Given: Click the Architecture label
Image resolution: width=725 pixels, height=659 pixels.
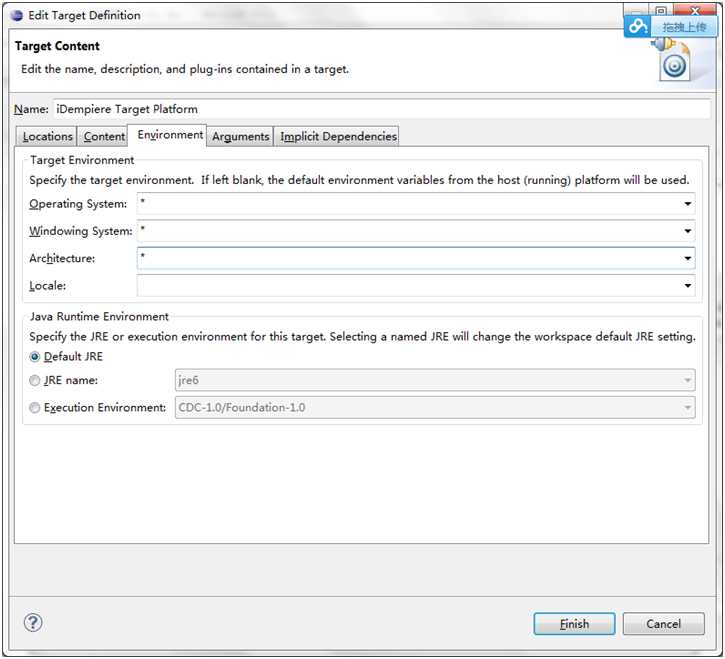Looking at the screenshot, I should tap(62, 258).
